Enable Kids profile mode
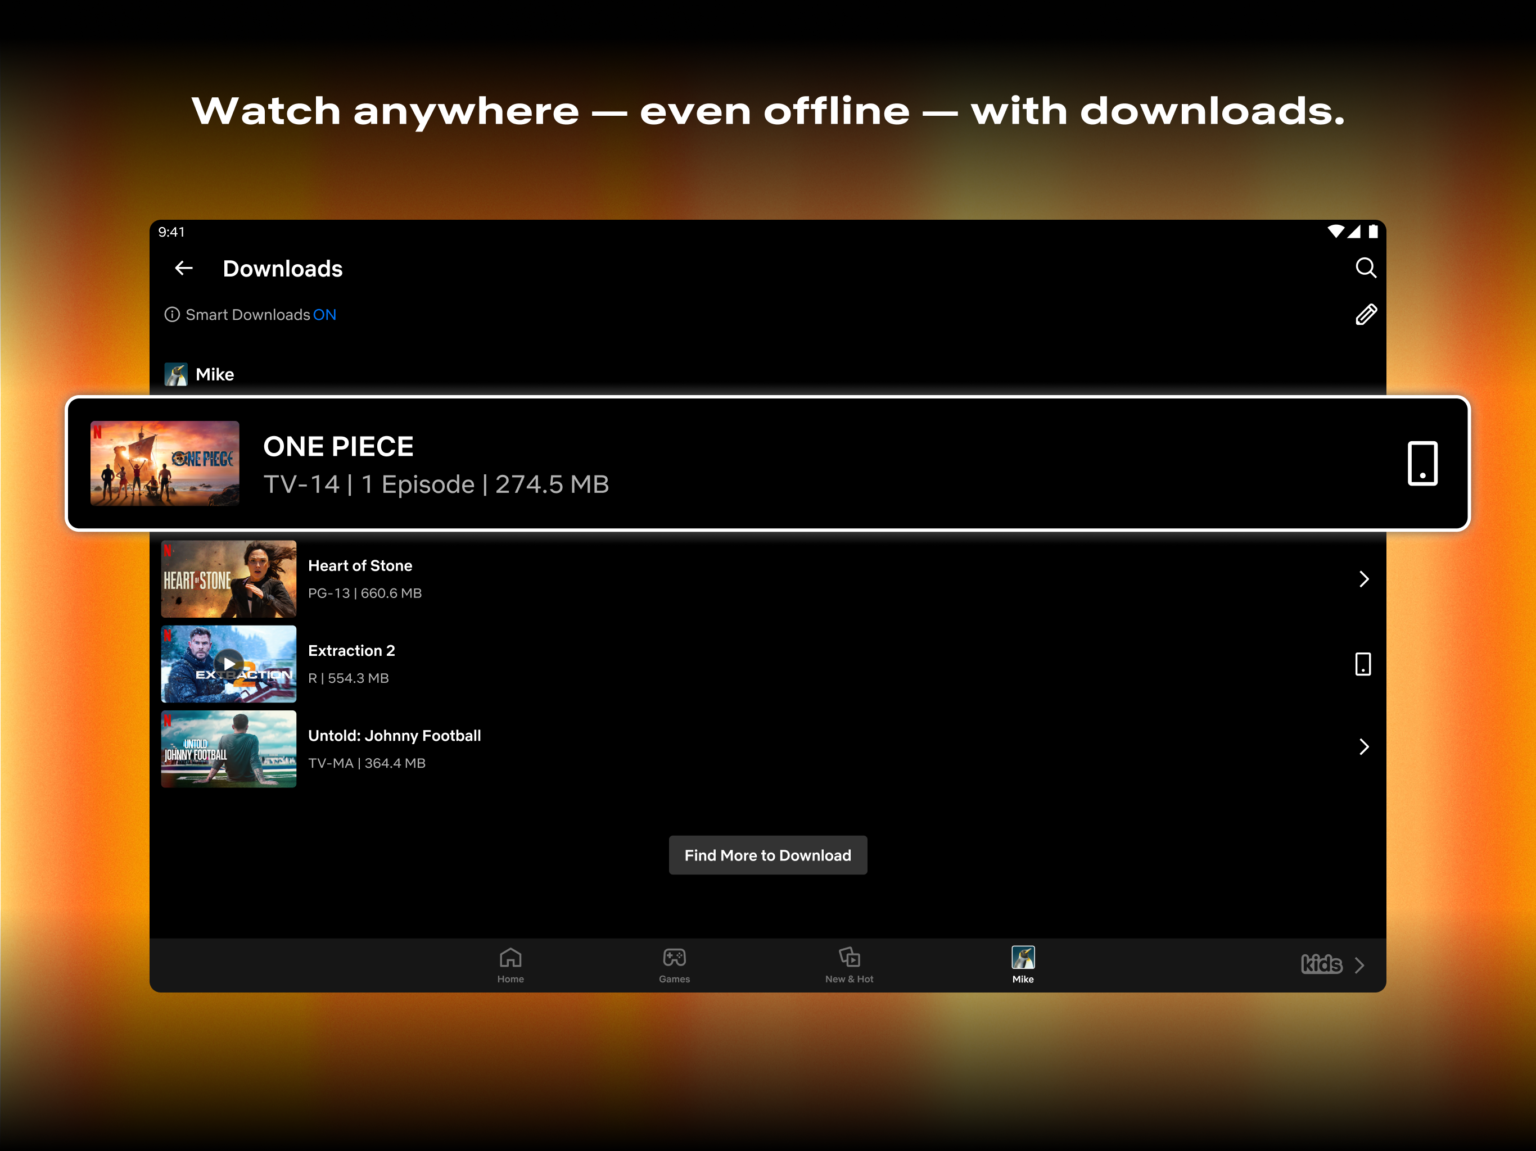 click(x=1322, y=964)
